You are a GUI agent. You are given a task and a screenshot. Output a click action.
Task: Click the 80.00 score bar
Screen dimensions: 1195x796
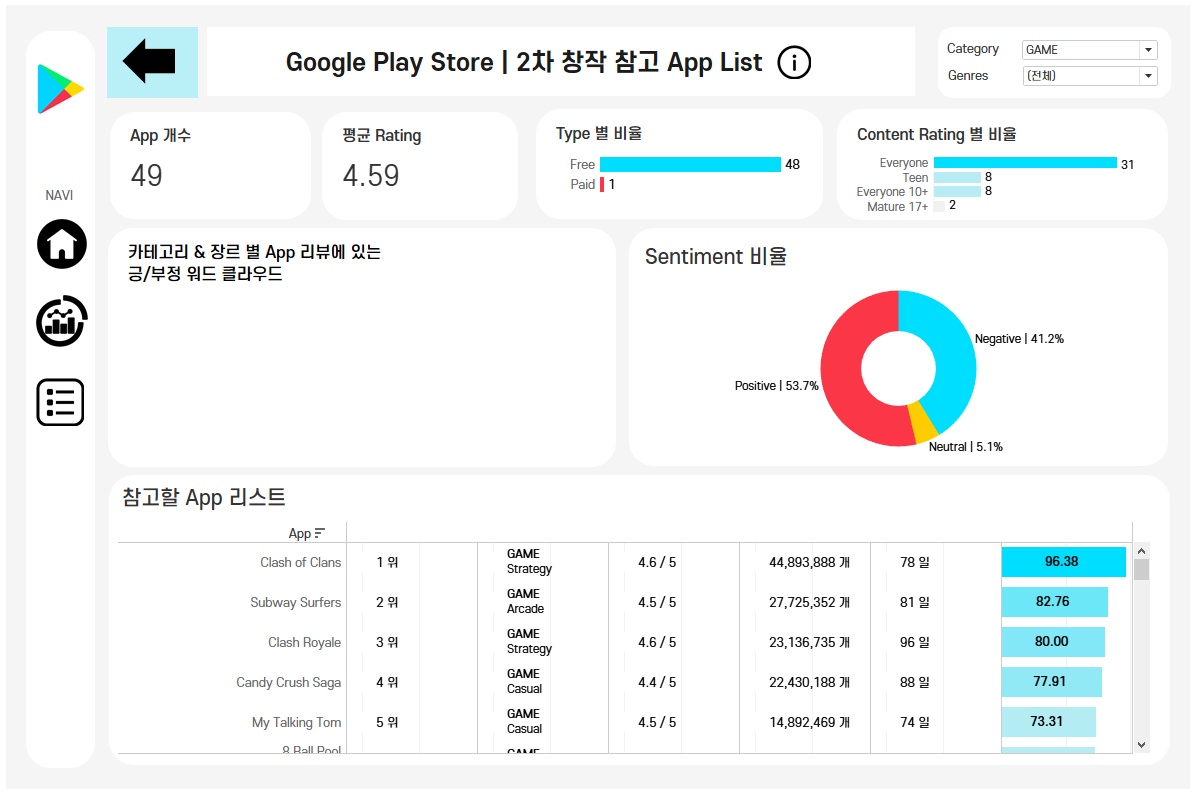[x=1052, y=642]
